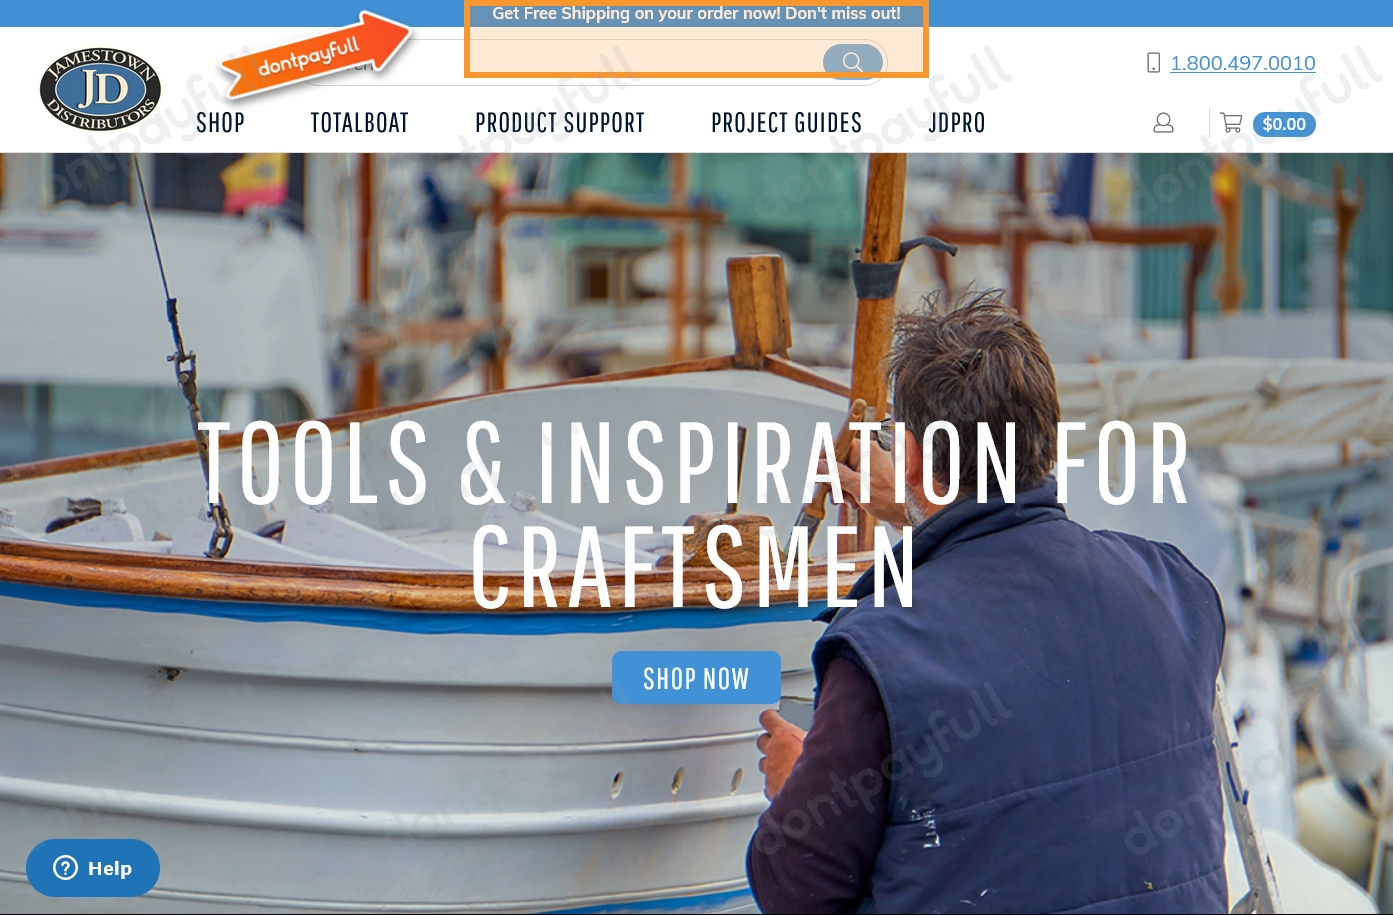Image resolution: width=1393 pixels, height=915 pixels.
Task: Click the mobile phone icon beside the number
Action: click(x=1153, y=63)
